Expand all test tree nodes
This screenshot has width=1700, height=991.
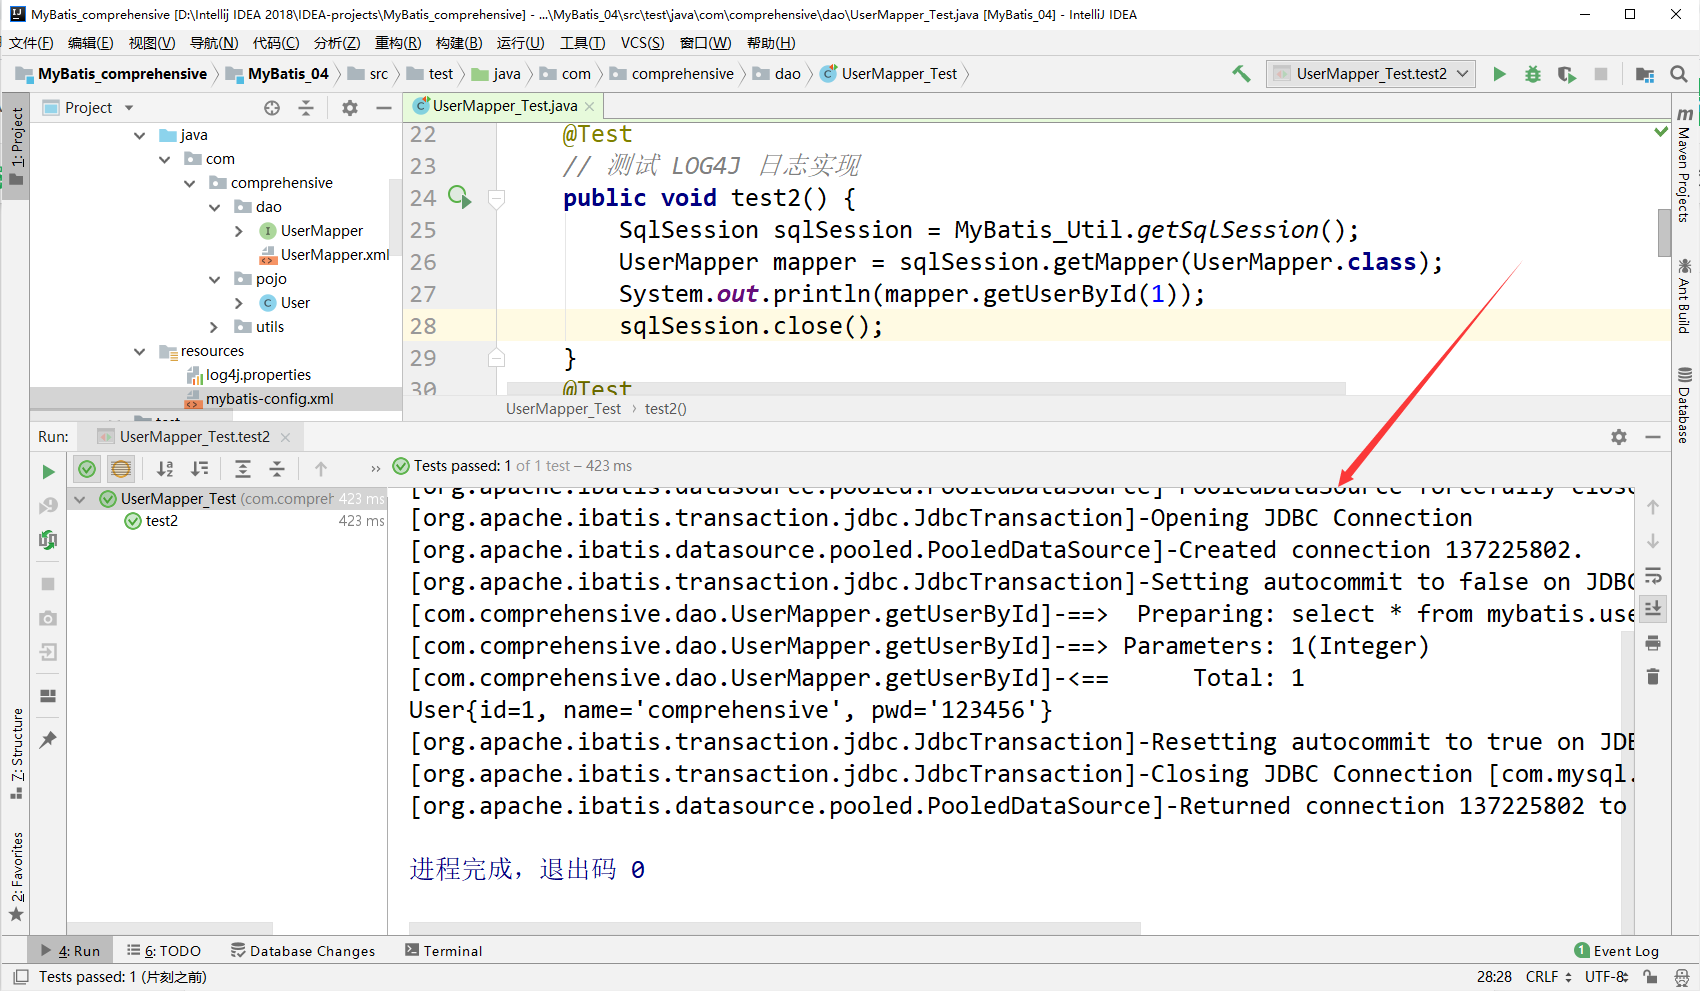(x=243, y=468)
